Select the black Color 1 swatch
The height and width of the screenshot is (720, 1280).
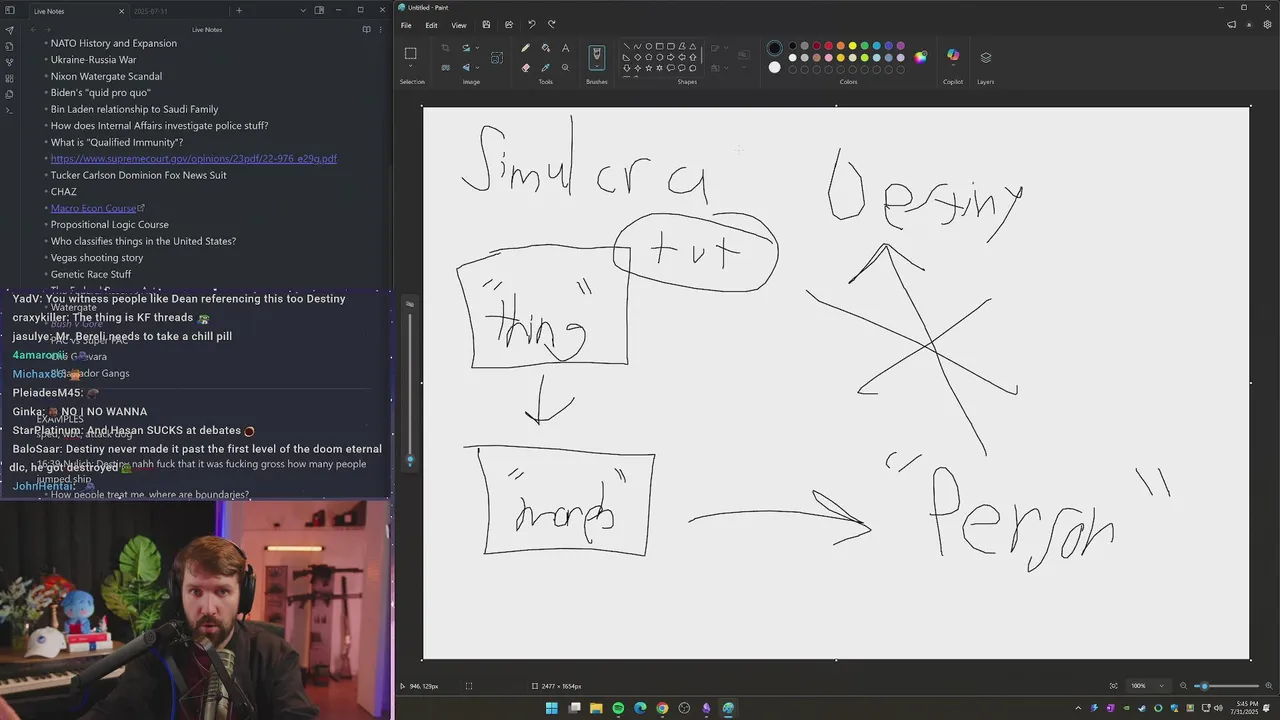tap(774, 47)
